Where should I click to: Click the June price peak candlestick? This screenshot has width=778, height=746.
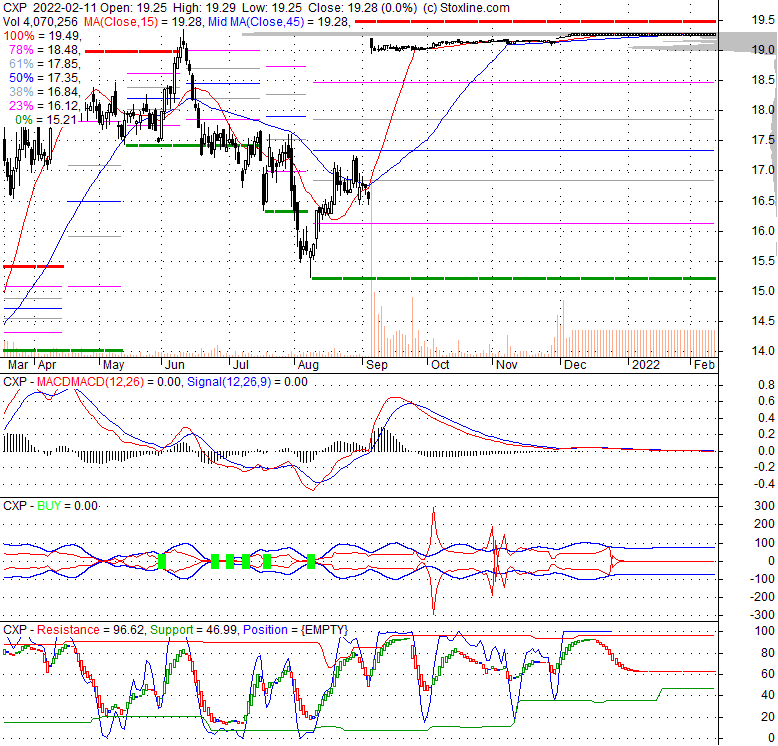(x=183, y=42)
